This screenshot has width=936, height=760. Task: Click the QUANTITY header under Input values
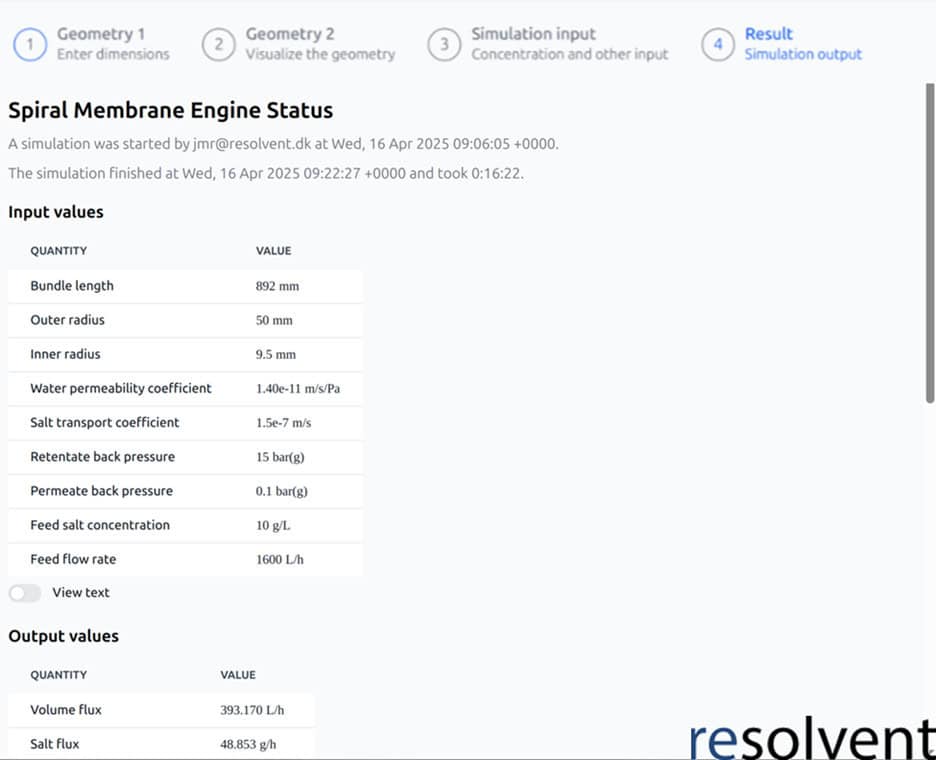pyautogui.click(x=58, y=251)
